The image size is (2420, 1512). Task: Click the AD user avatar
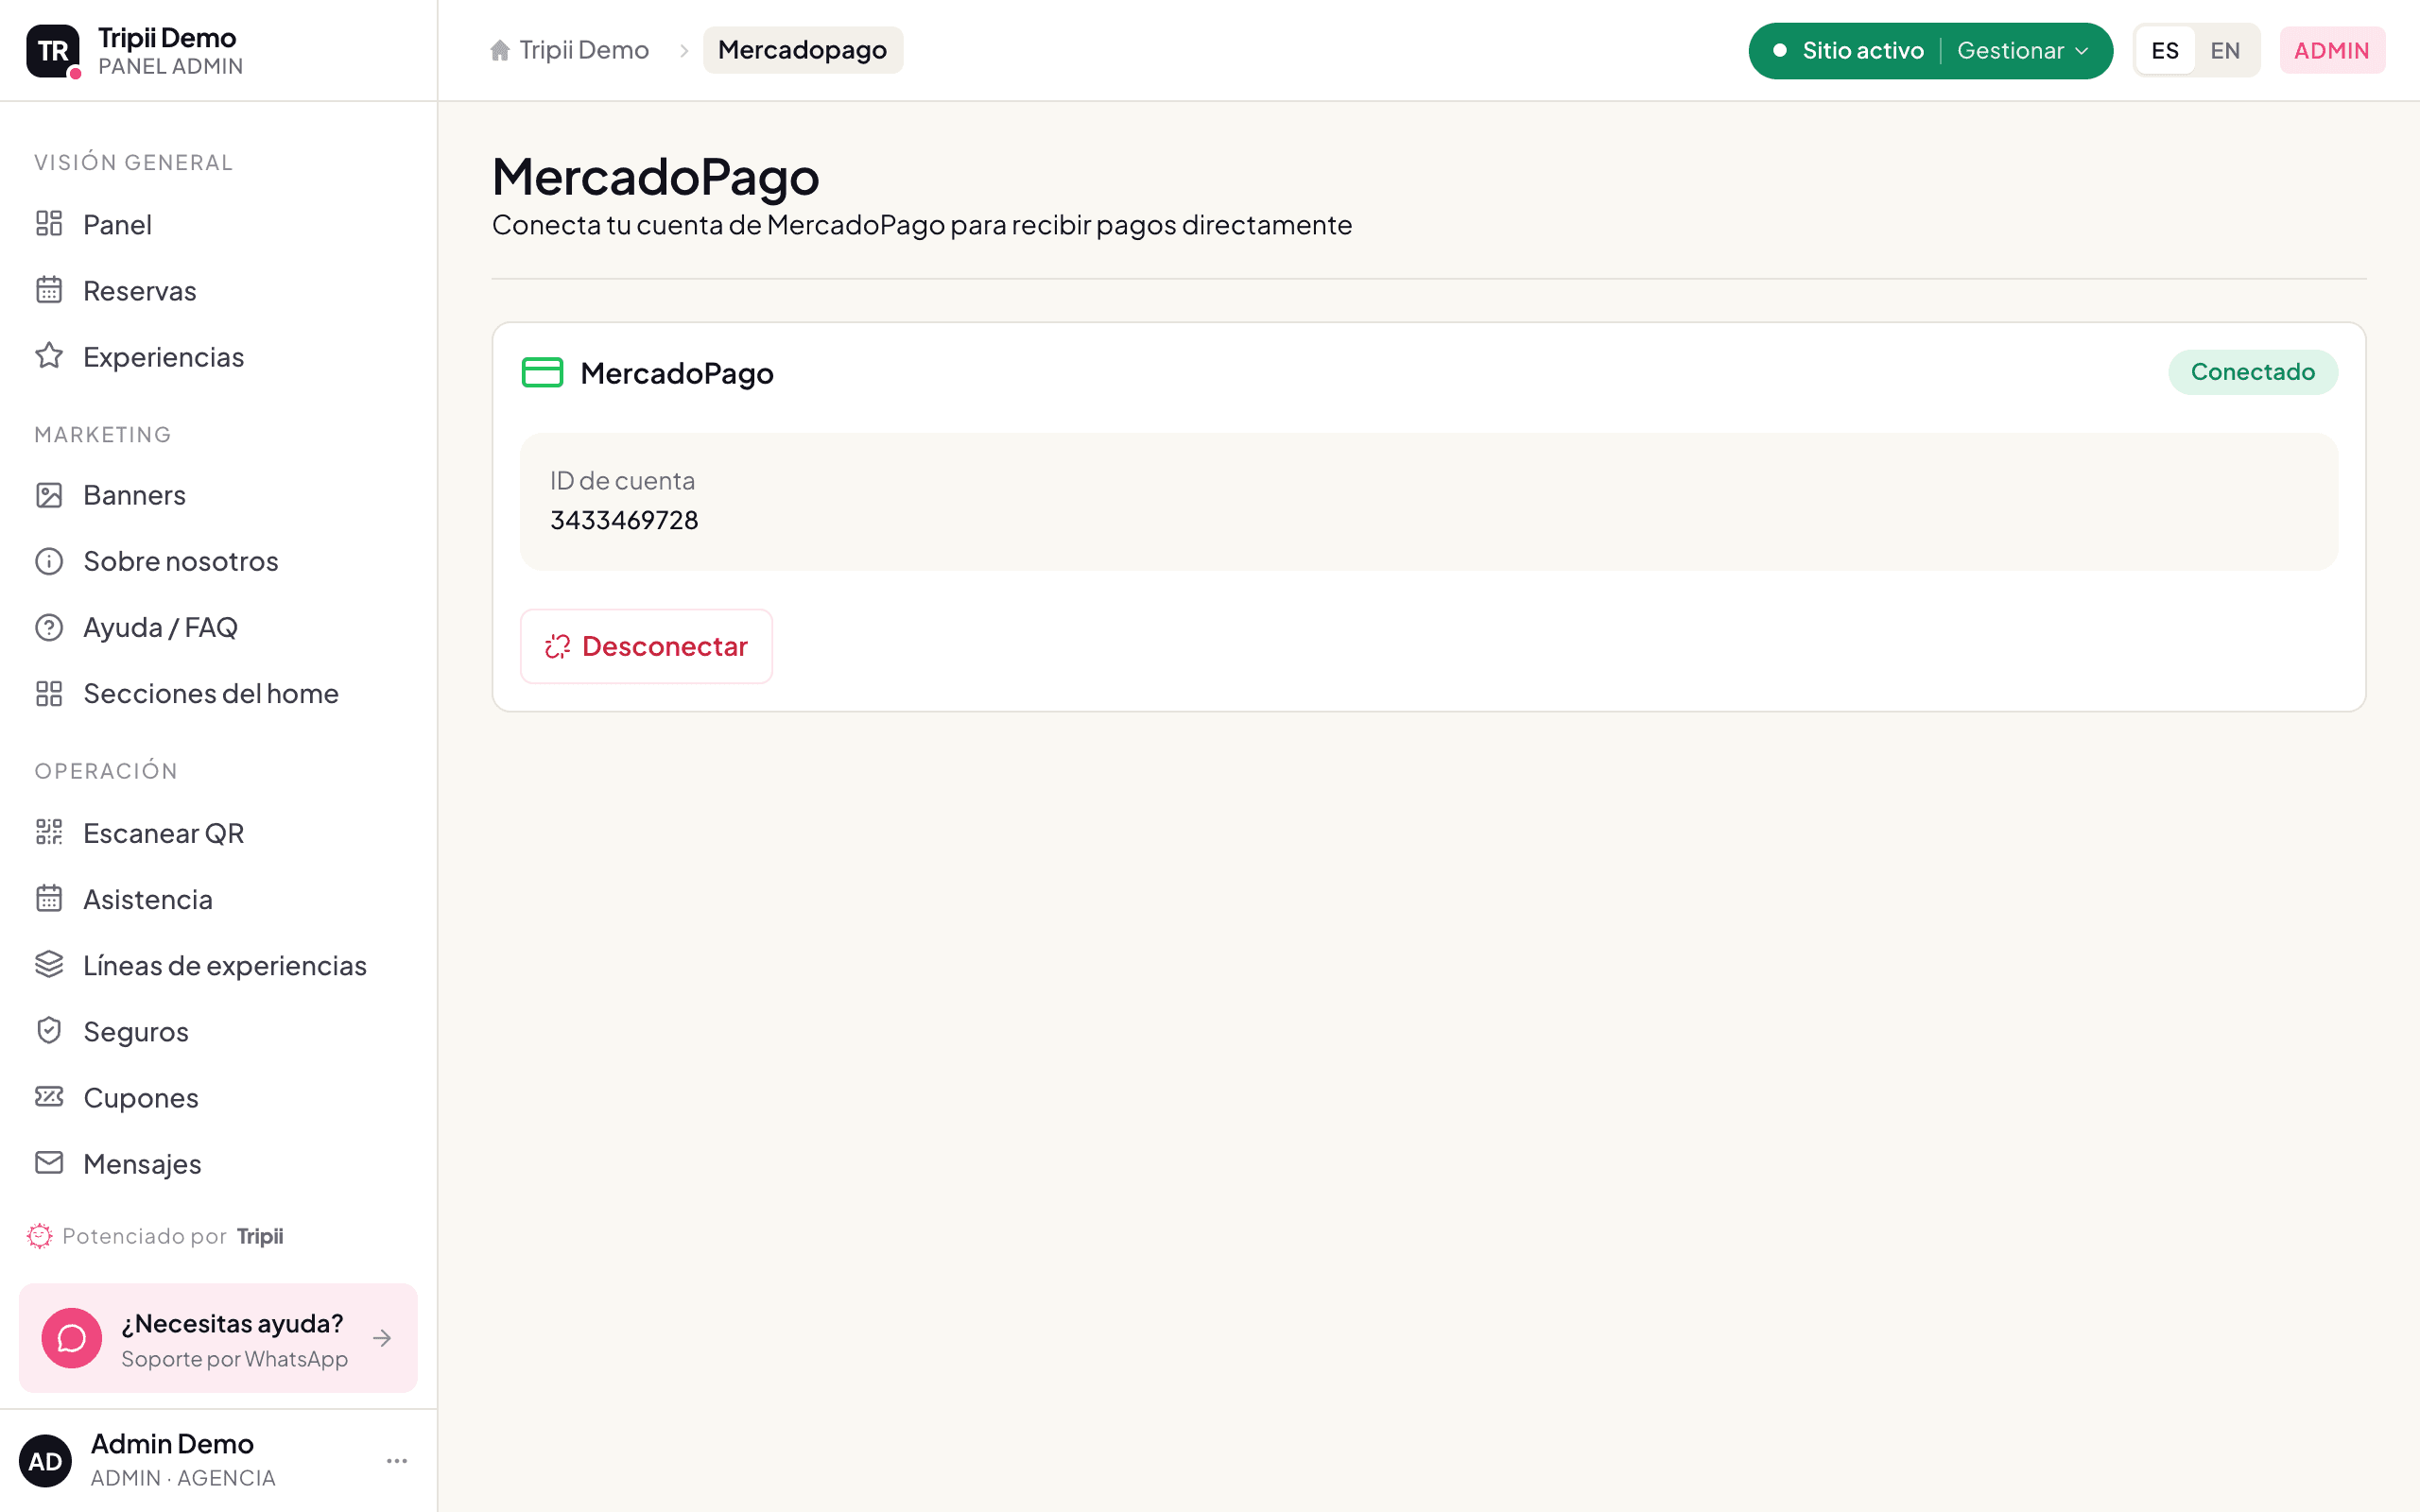pos(46,1461)
